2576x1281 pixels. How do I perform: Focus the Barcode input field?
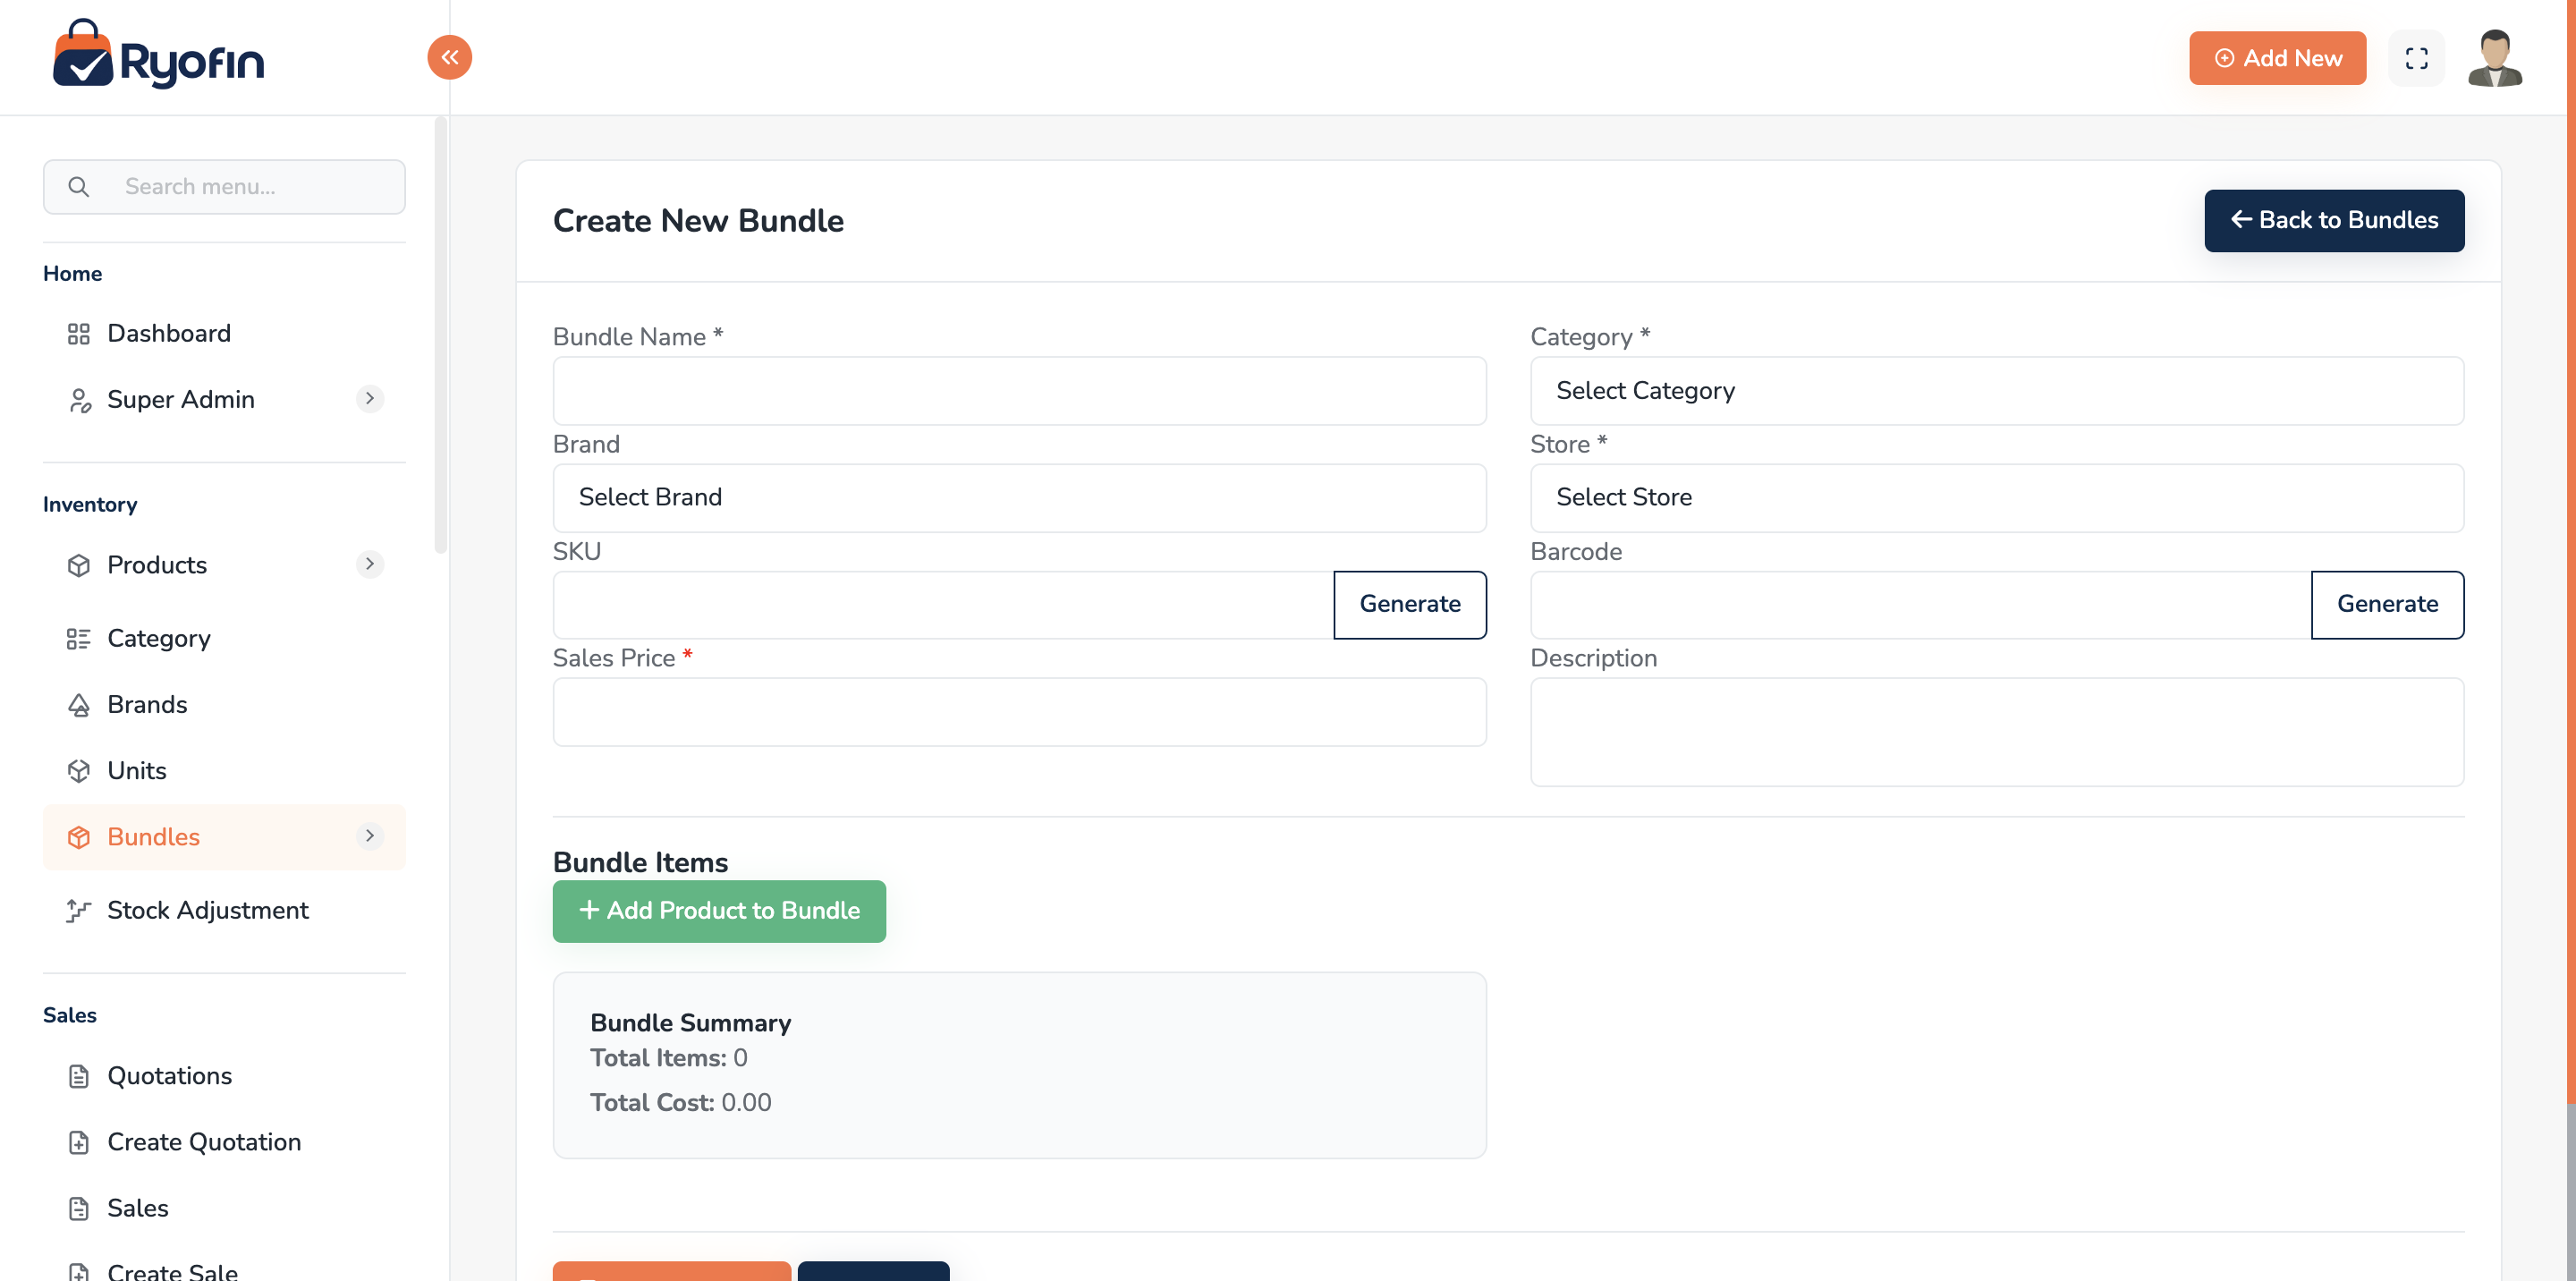pyautogui.click(x=1920, y=605)
